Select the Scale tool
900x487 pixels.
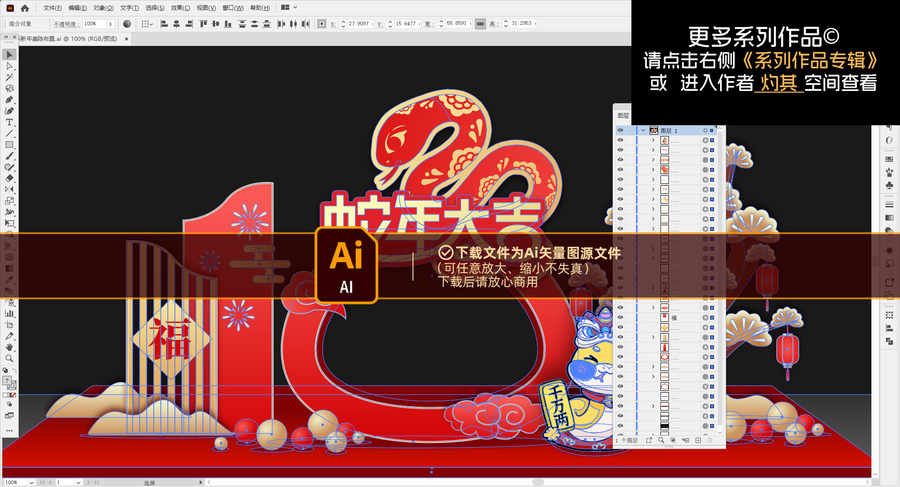tap(9, 201)
